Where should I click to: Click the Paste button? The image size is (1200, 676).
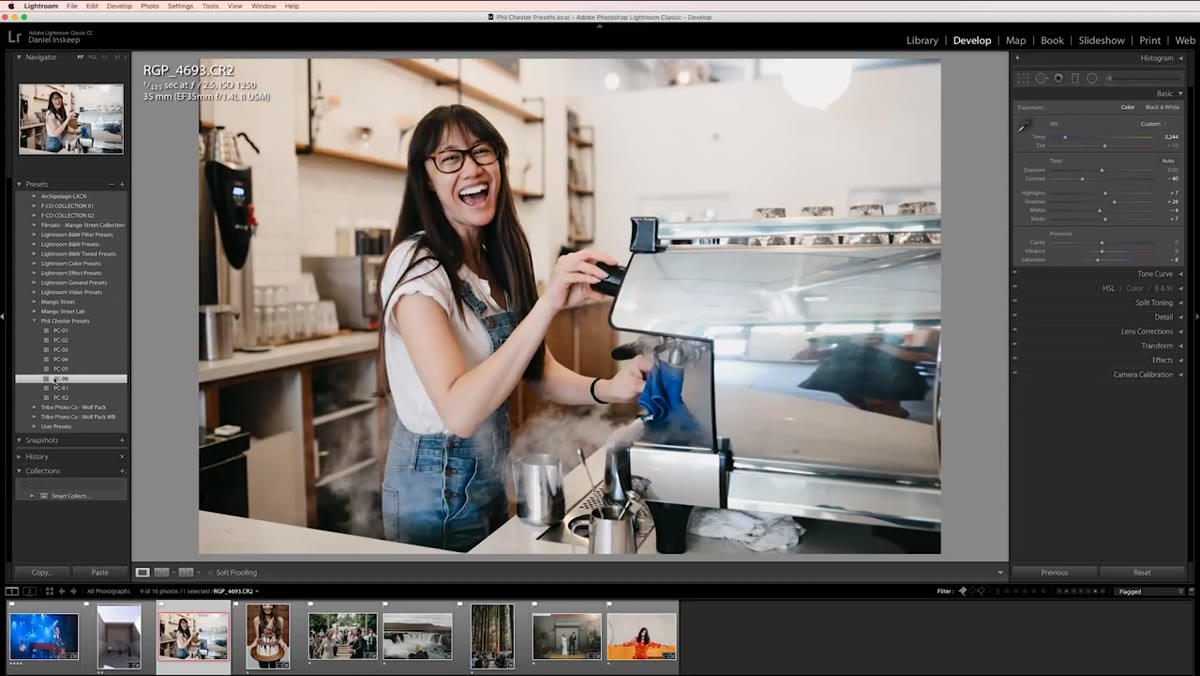[100, 572]
